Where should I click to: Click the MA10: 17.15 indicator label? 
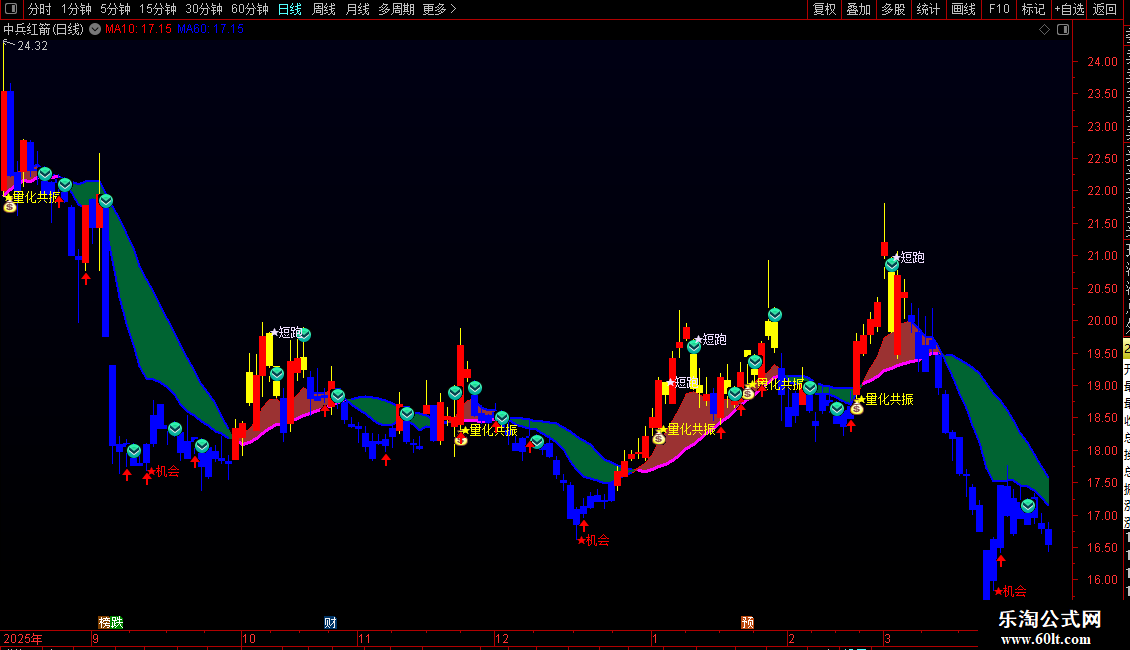point(138,30)
